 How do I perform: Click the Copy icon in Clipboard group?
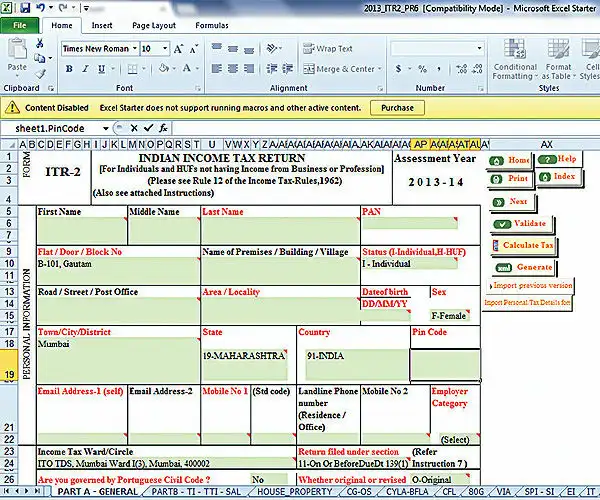[39, 58]
